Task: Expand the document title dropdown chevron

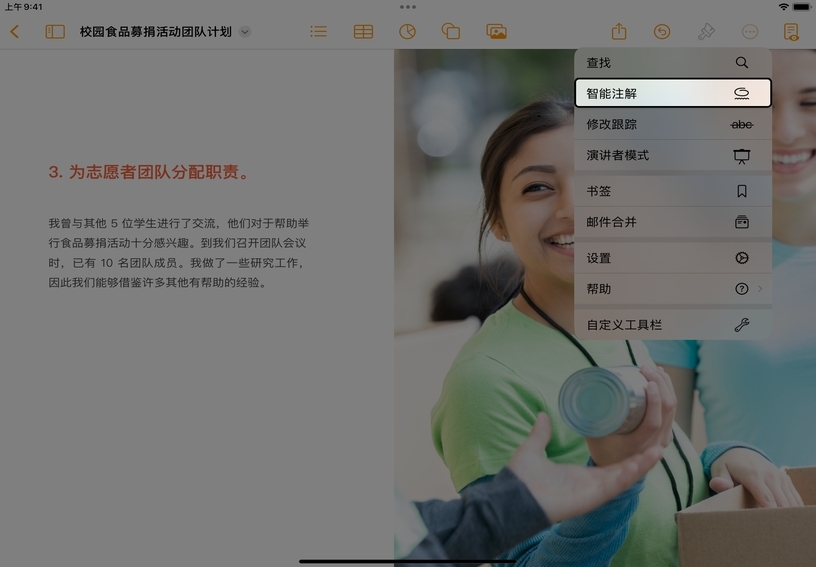Action: coord(245,32)
